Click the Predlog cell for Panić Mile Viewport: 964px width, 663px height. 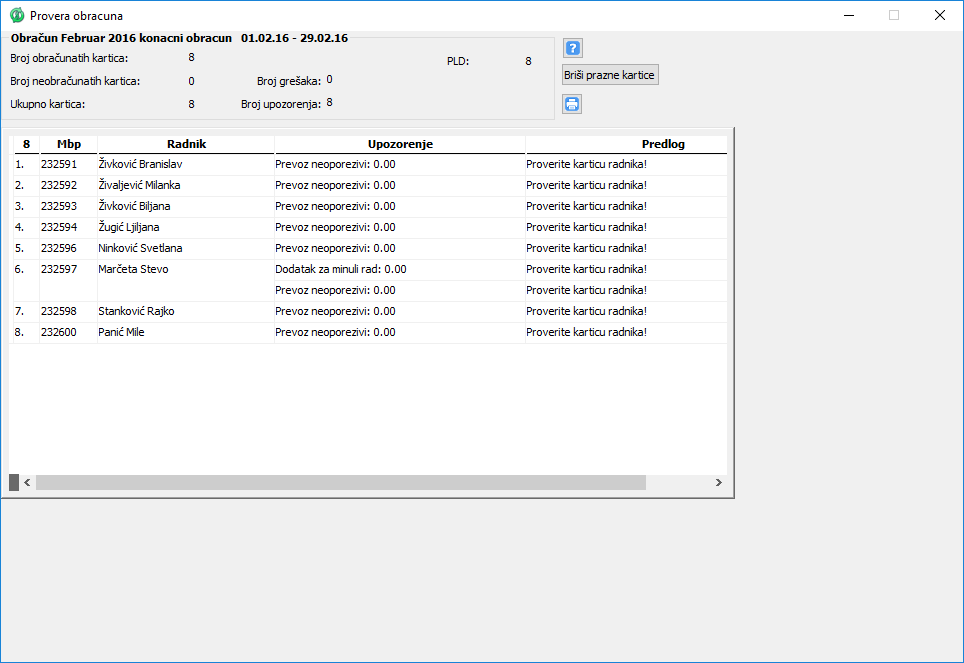586,332
